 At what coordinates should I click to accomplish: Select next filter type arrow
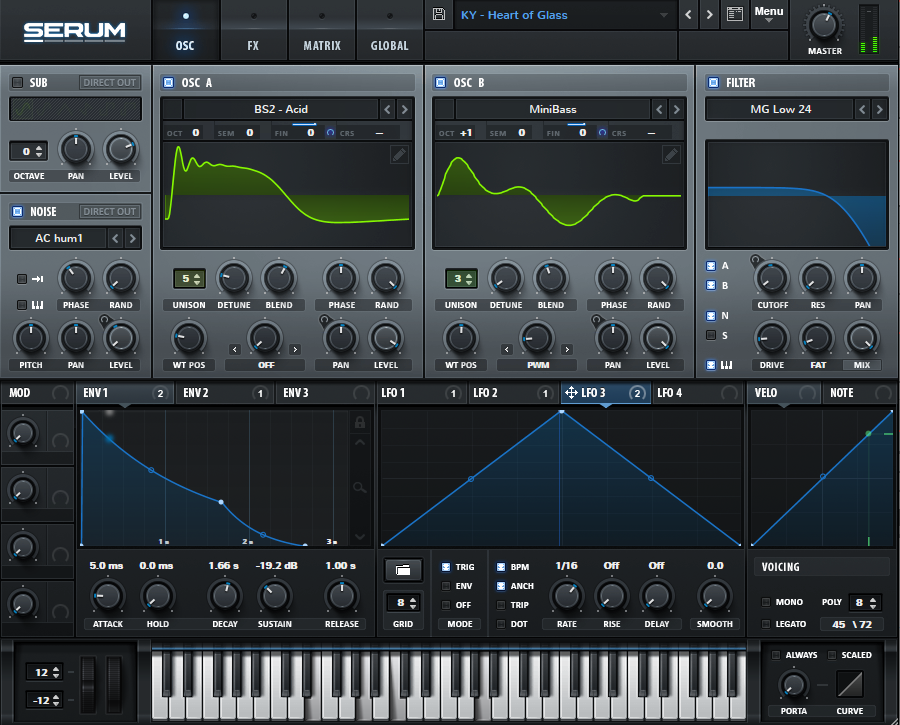(x=879, y=109)
